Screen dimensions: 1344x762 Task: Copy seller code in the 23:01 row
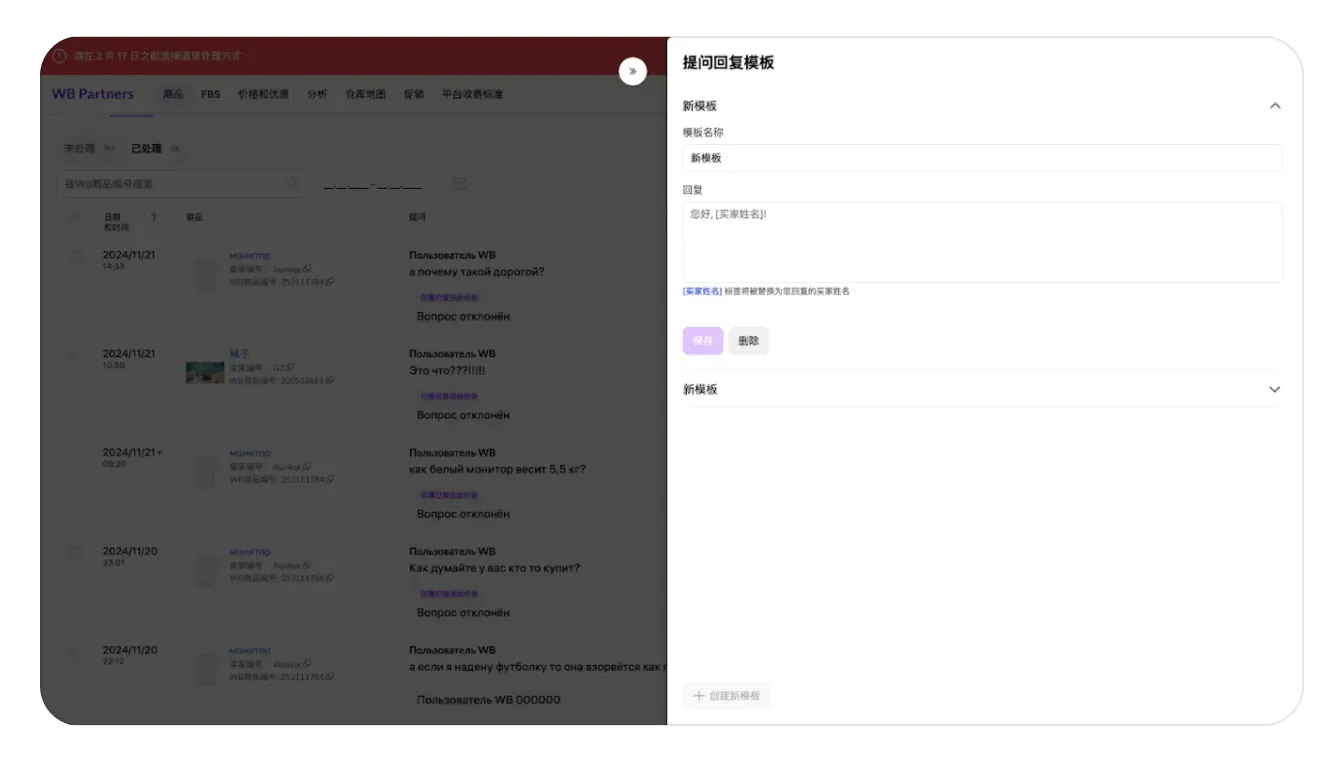coord(308,565)
